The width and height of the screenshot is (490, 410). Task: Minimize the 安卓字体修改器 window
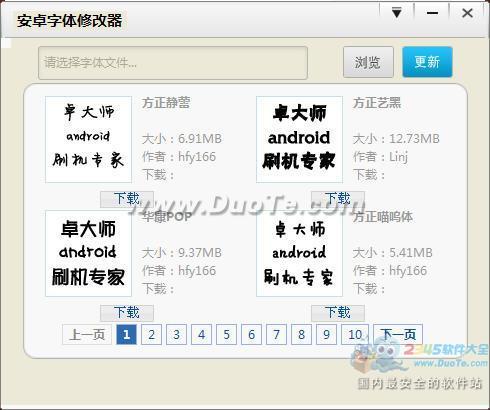[432, 13]
